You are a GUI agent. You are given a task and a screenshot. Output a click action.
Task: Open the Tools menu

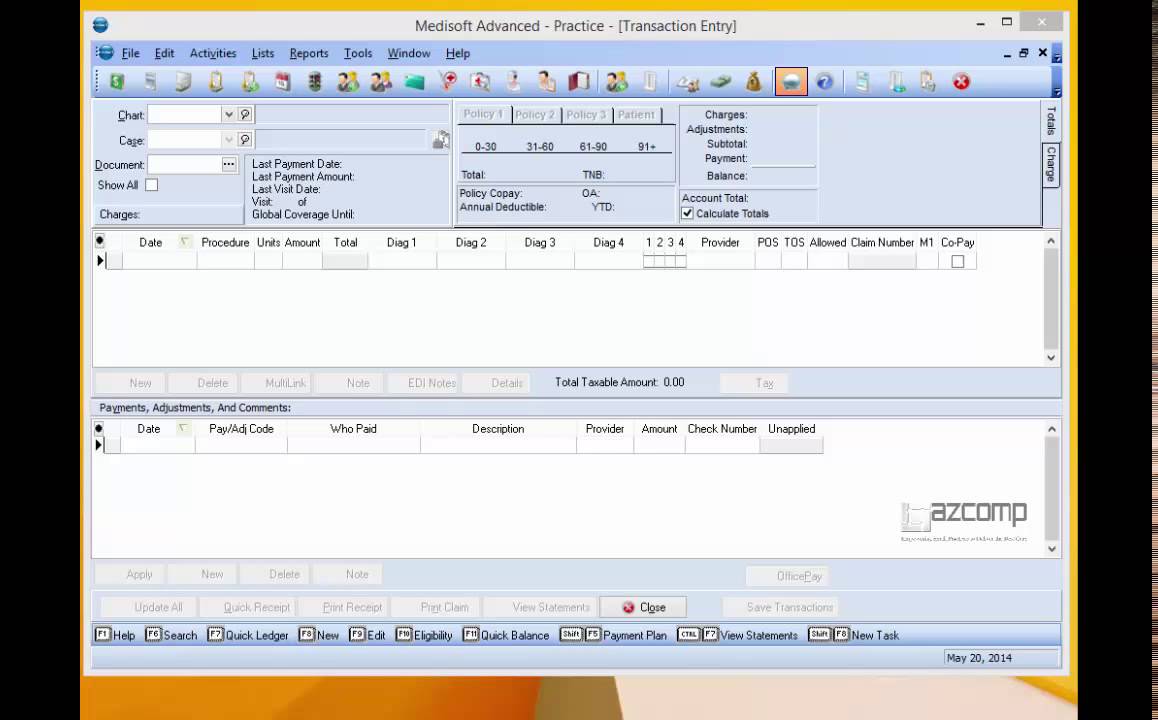(357, 53)
